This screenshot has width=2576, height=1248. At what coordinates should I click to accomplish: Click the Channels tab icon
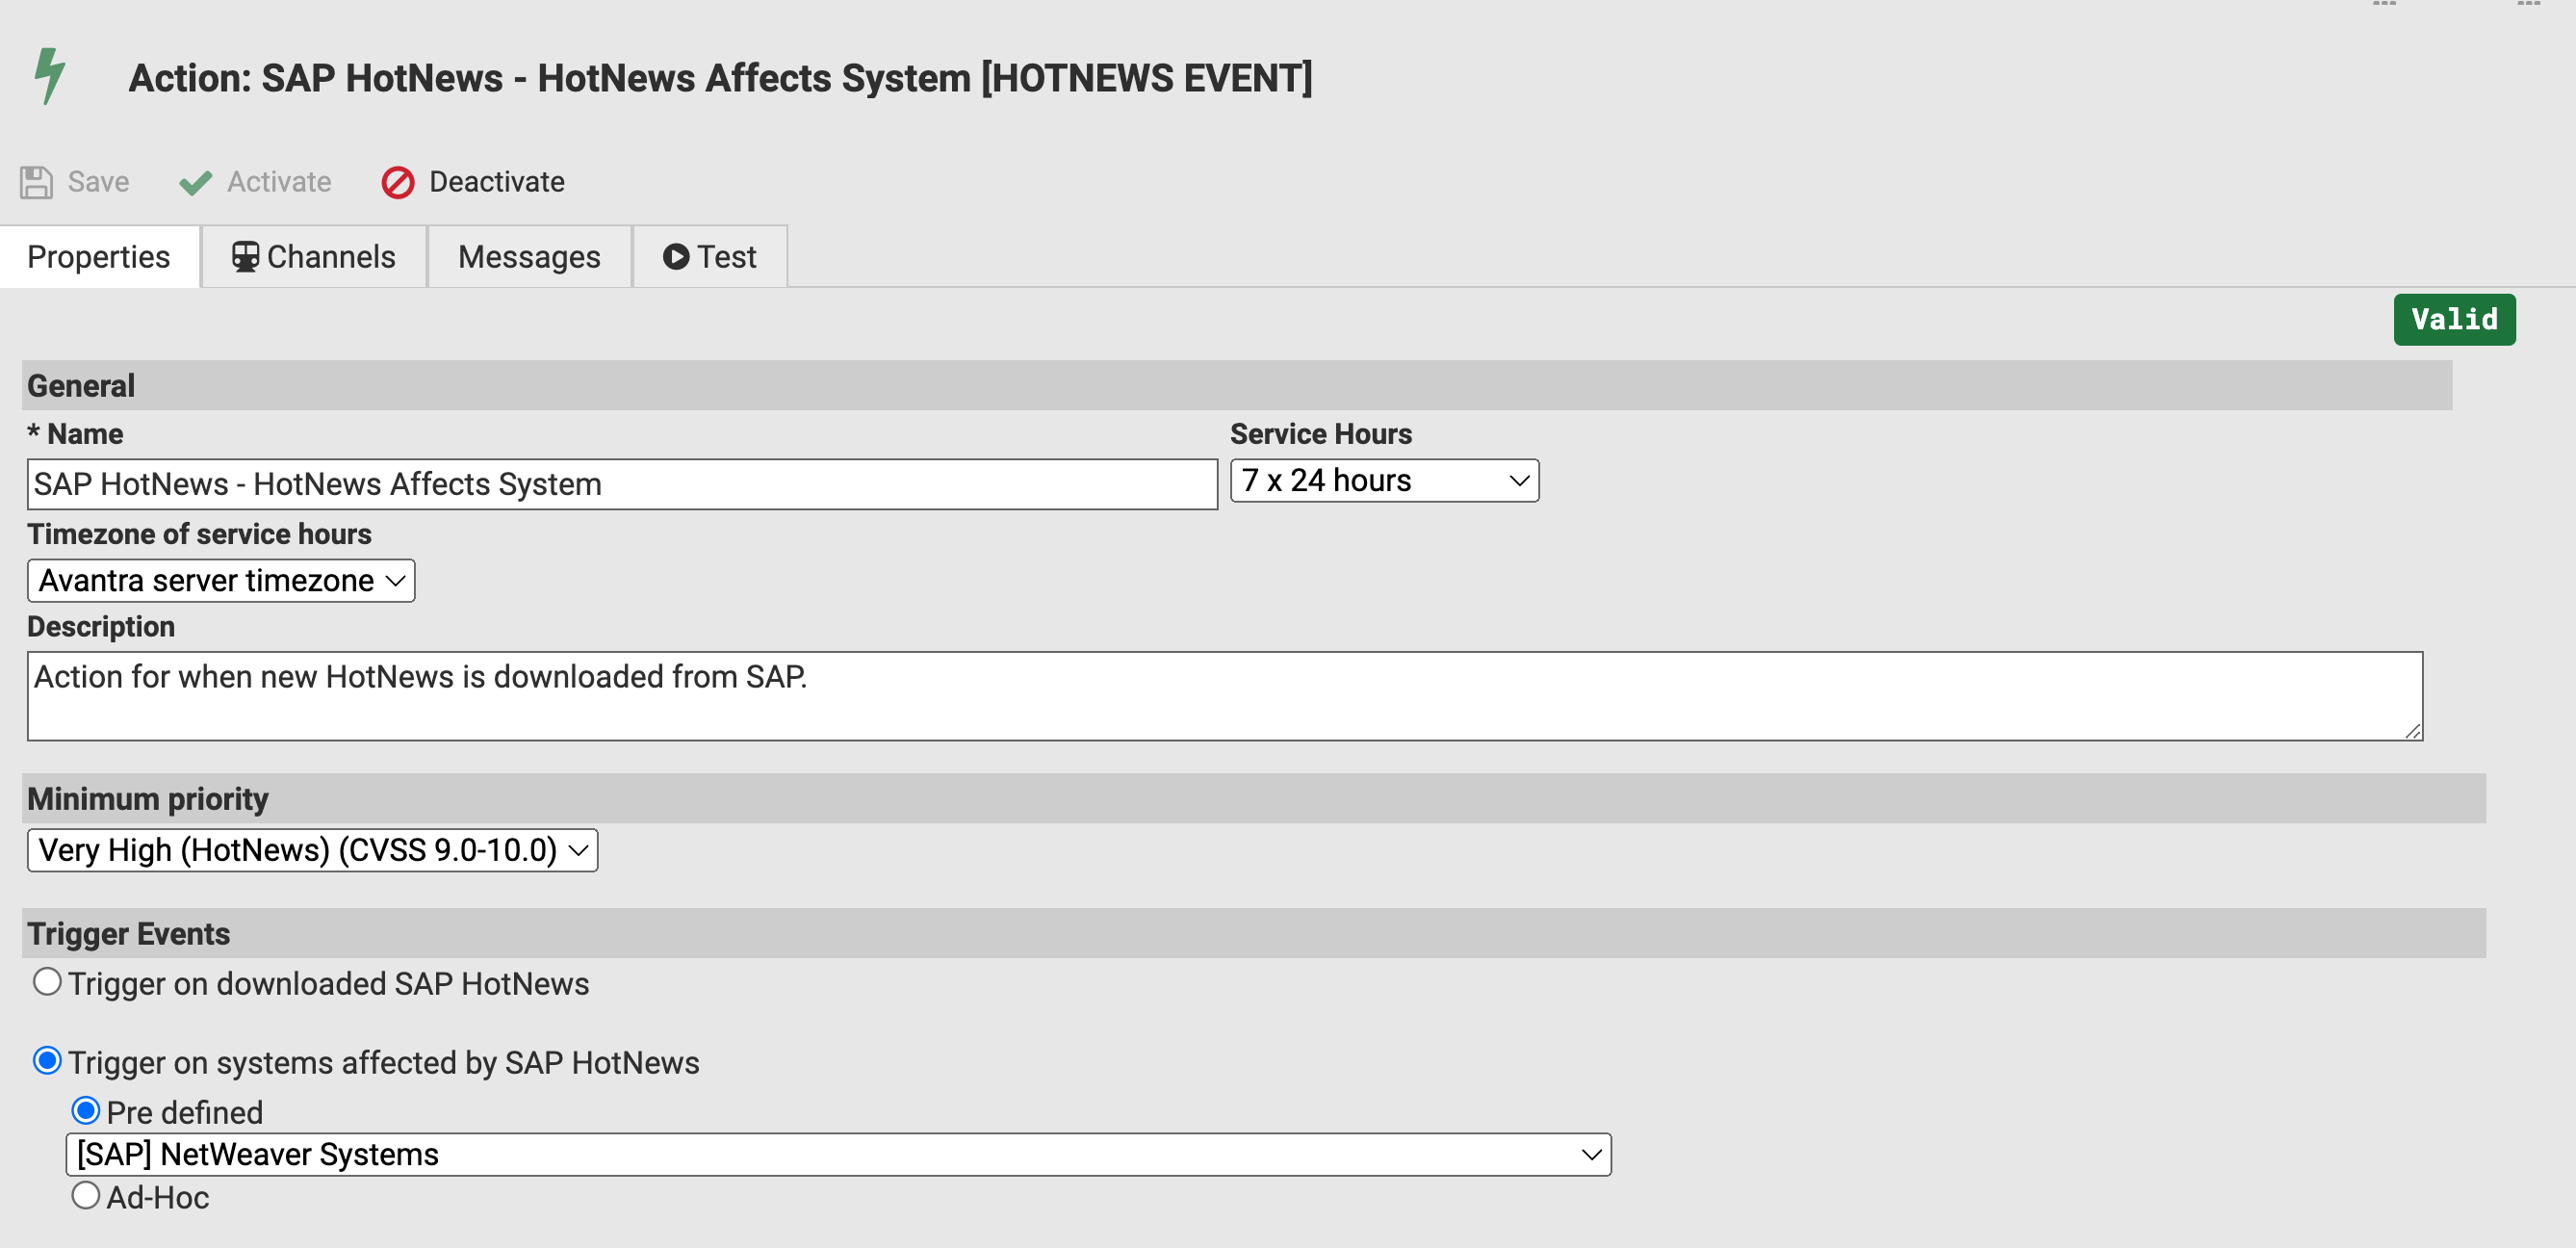pyautogui.click(x=245, y=256)
